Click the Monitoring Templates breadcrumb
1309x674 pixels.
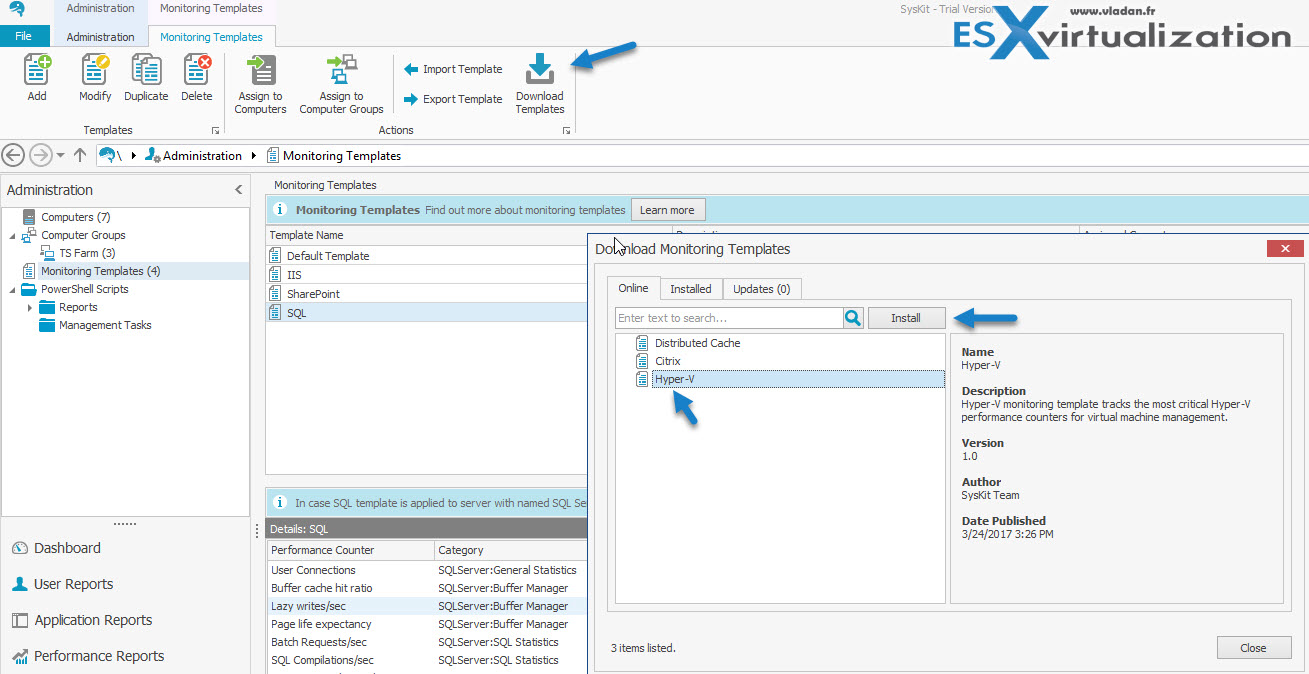[333, 156]
